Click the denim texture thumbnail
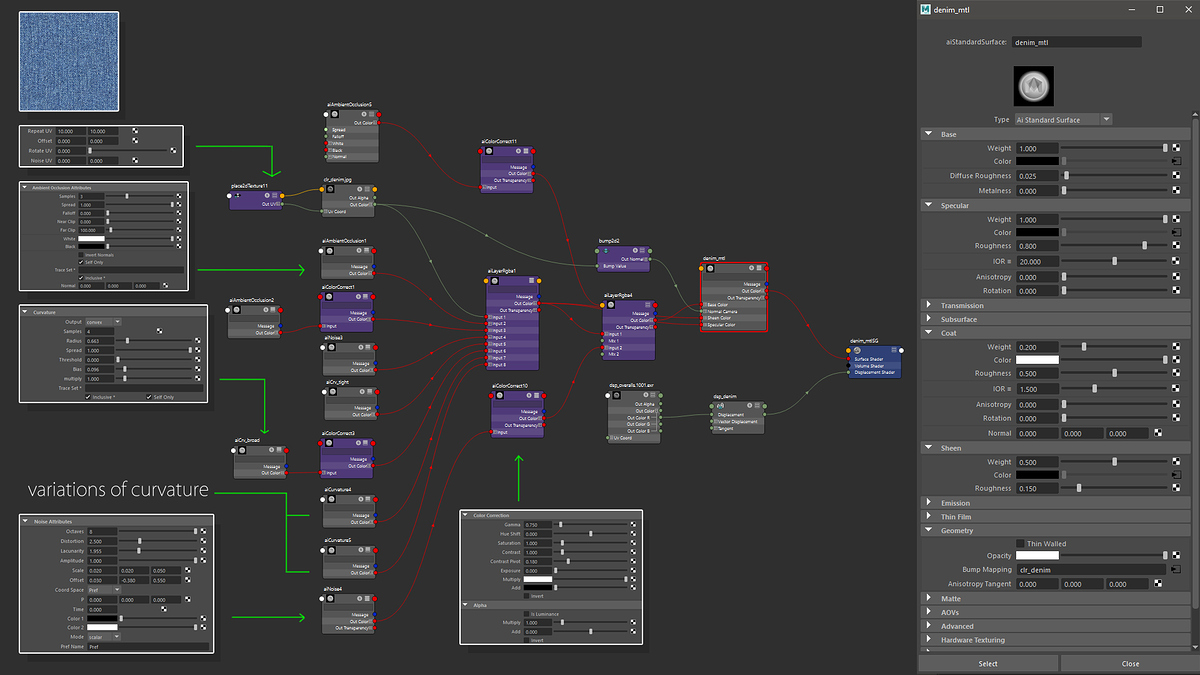1200x675 pixels. [x=69, y=61]
